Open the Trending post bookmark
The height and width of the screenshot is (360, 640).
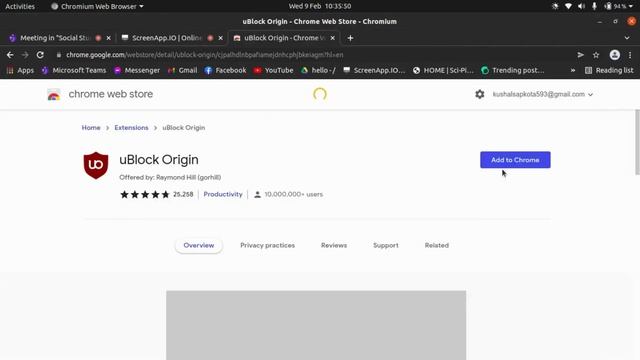[x=513, y=71]
